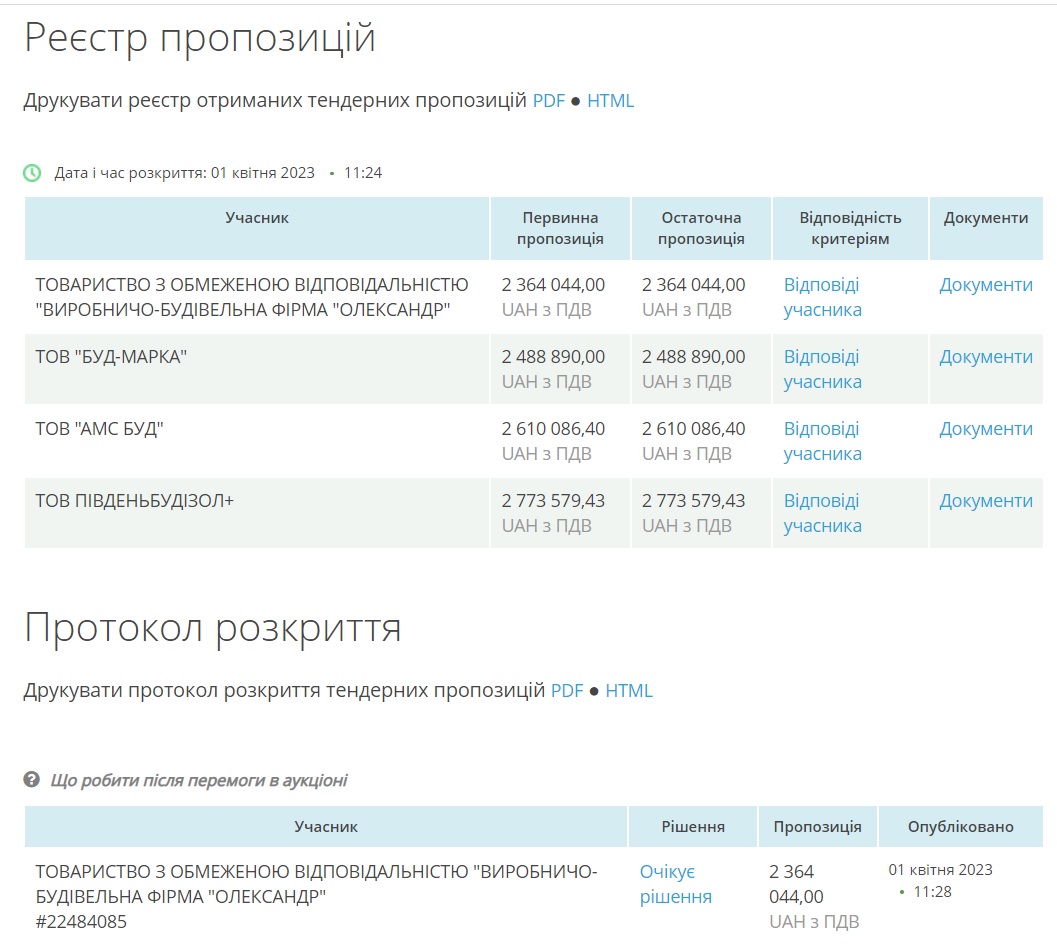The image size is (1057, 944).
Task: View participant answers for ТОВ БУД-МАРКА
Action: [822, 369]
